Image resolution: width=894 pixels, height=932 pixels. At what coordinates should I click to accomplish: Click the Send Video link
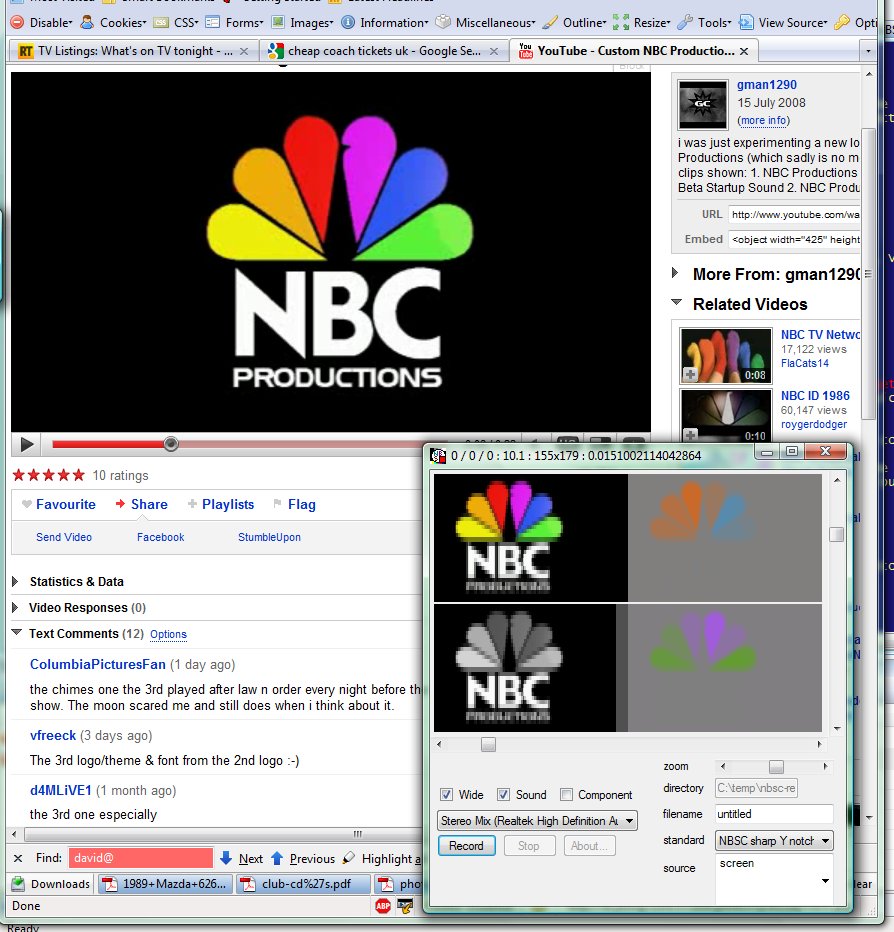64,537
